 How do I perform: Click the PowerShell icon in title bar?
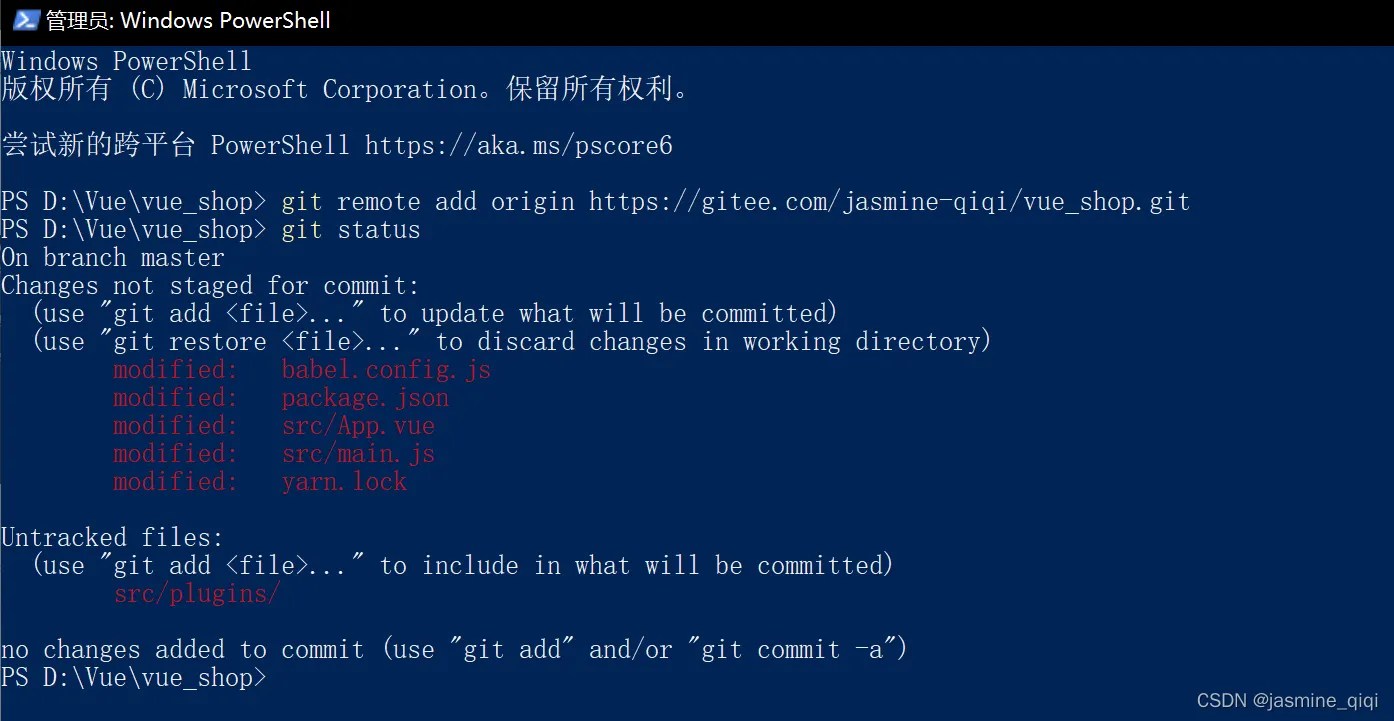26,20
